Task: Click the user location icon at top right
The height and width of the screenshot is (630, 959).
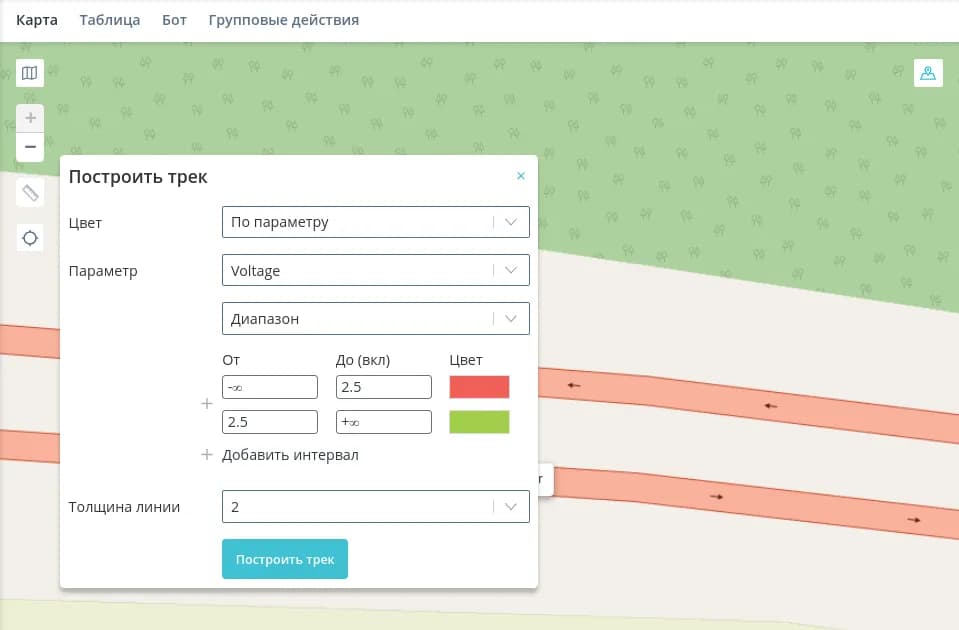Action: (928, 73)
